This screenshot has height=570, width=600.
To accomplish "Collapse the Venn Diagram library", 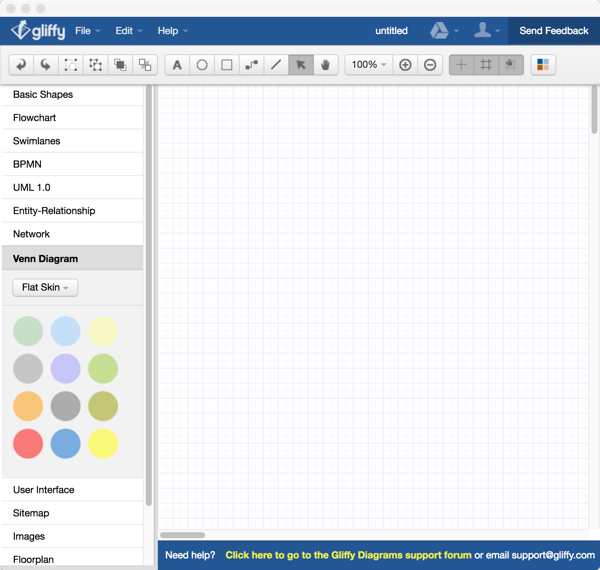I will [x=72, y=259].
